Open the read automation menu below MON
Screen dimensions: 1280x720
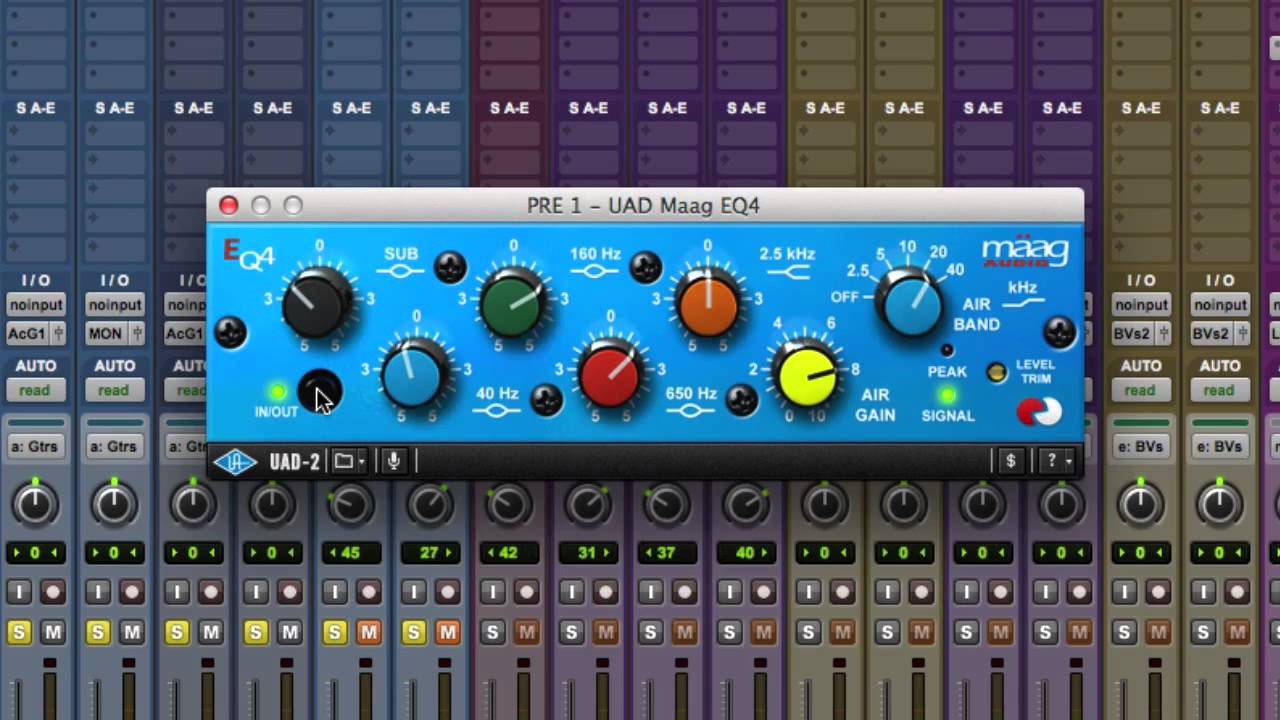pyautogui.click(x=114, y=390)
